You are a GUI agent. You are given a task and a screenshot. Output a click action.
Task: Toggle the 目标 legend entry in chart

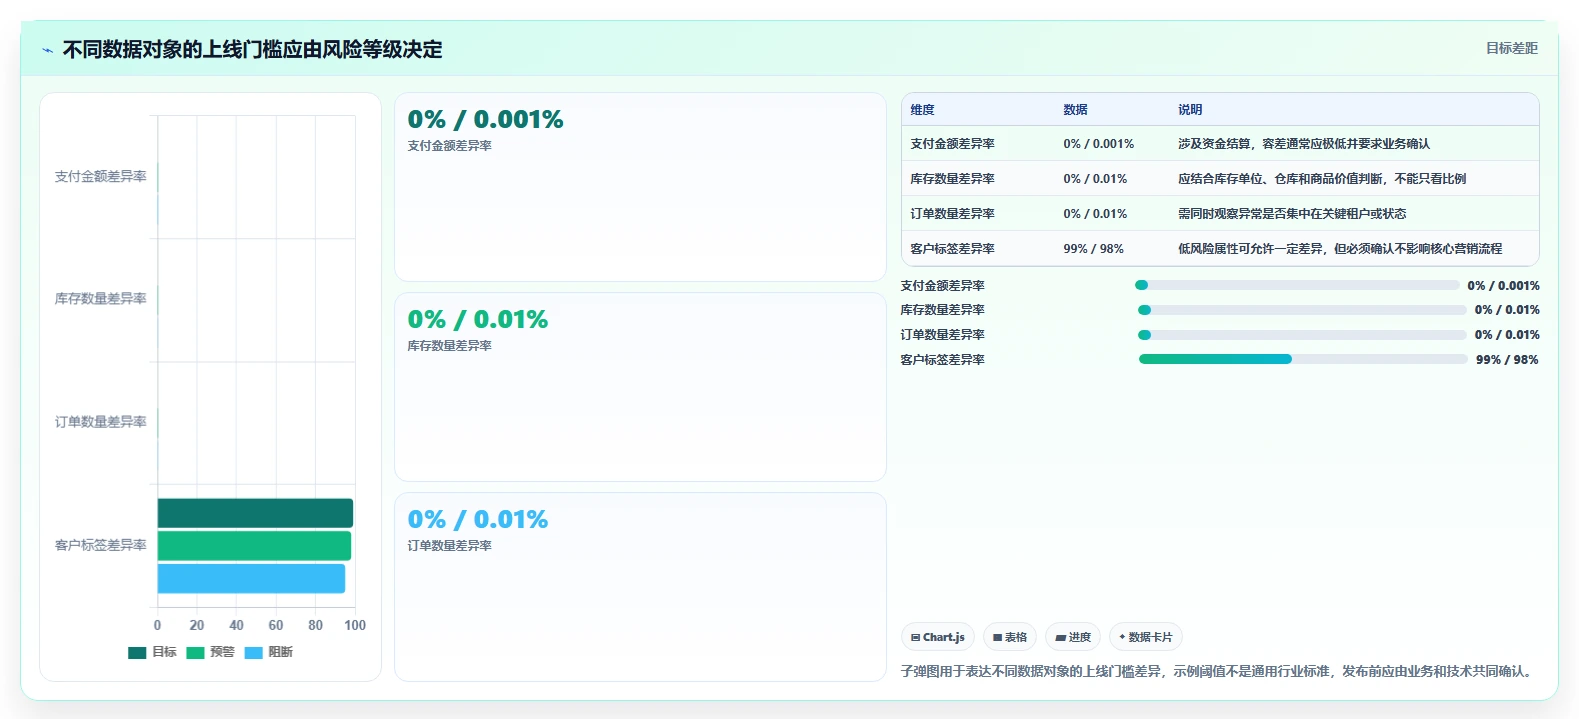[x=152, y=652]
